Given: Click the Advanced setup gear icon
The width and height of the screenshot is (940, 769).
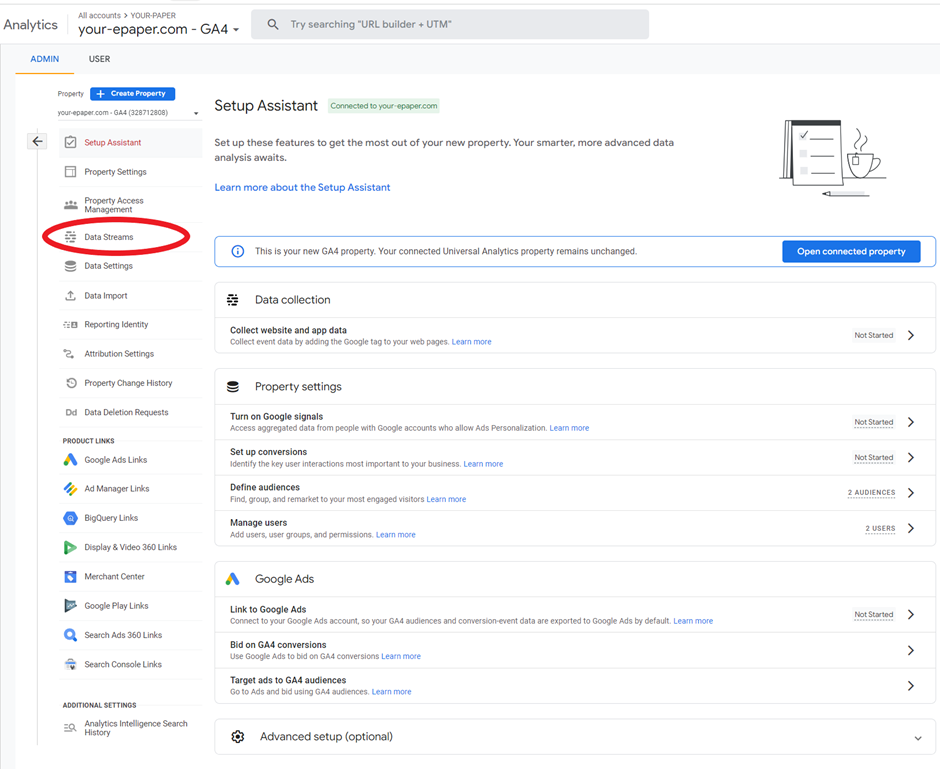Looking at the screenshot, I should (237, 737).
